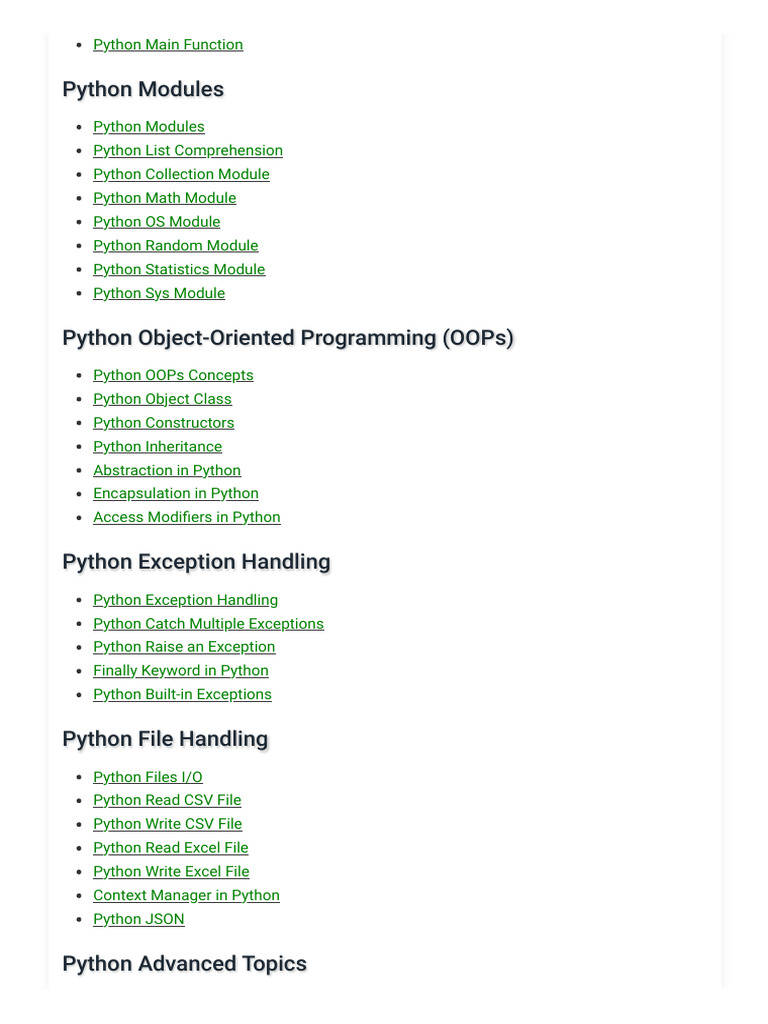Image resolution: width=768 pixels, height=1024 pixels.
Task: Visit Python Catch Multiple Exceptions
Action: (x=209, y=624)
